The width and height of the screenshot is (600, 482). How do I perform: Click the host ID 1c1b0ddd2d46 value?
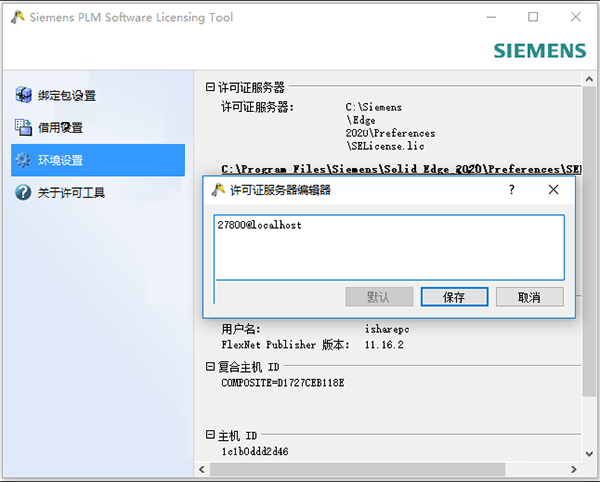[x=255, y=451]
